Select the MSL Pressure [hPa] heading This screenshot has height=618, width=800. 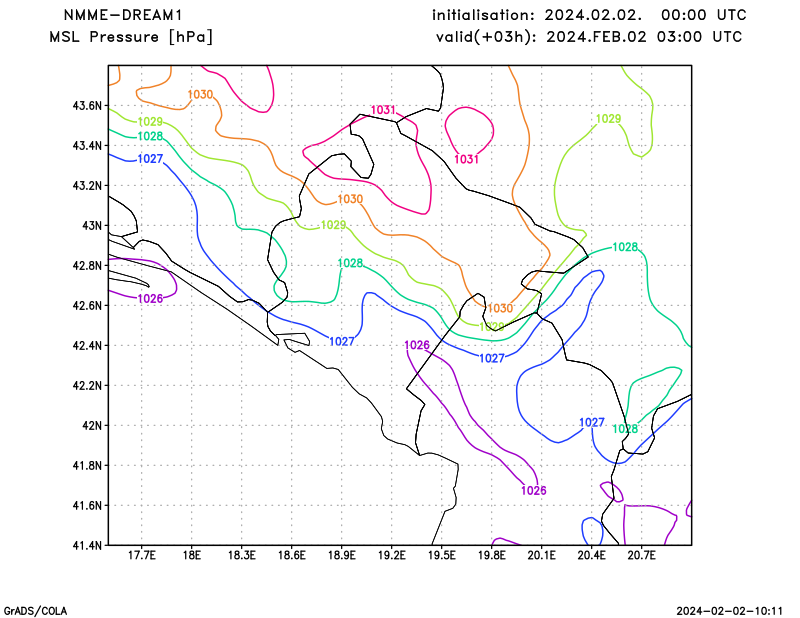coord(131,37)
